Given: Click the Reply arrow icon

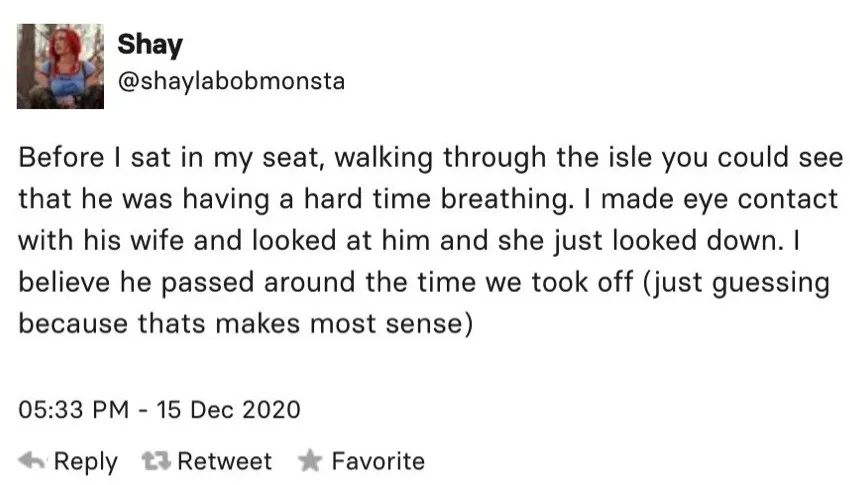Looking at the screenshot, I should click(31, 461).
